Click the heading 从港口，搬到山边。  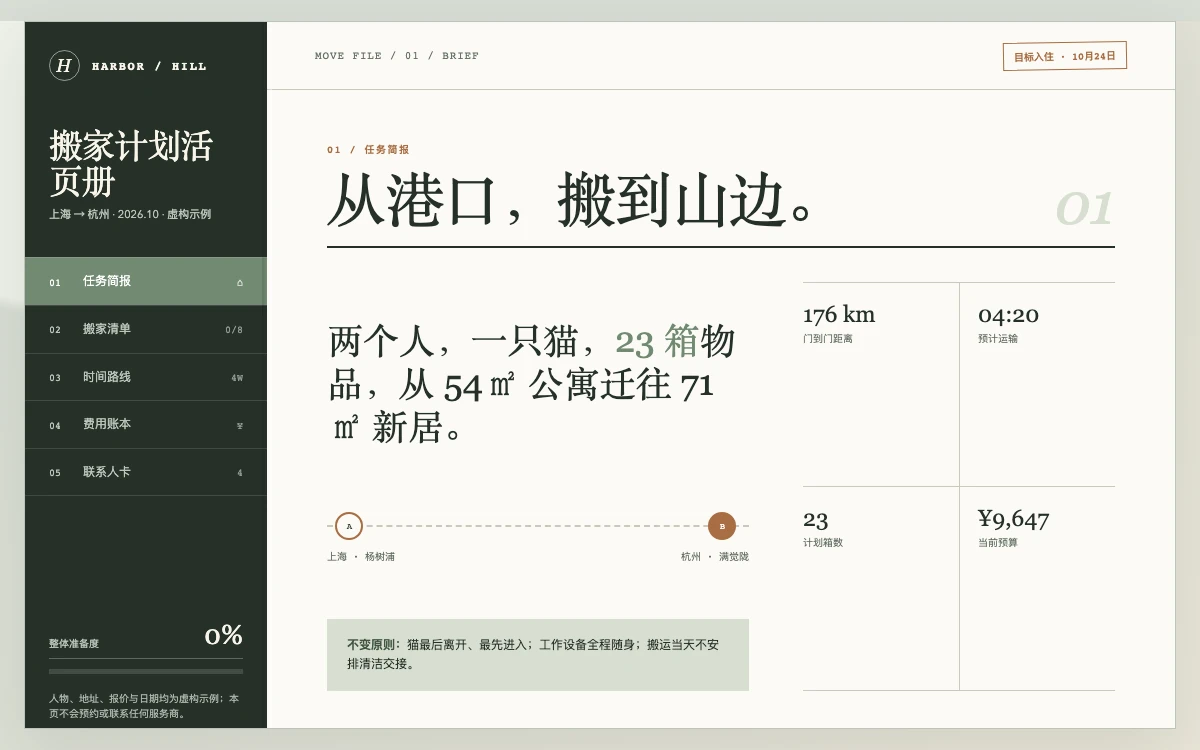[x=573, y=200]
